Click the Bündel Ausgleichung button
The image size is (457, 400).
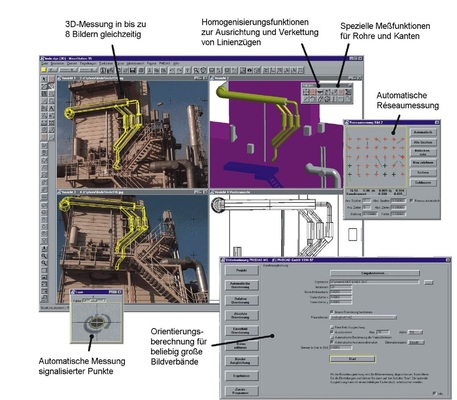[x=242, y=361]
